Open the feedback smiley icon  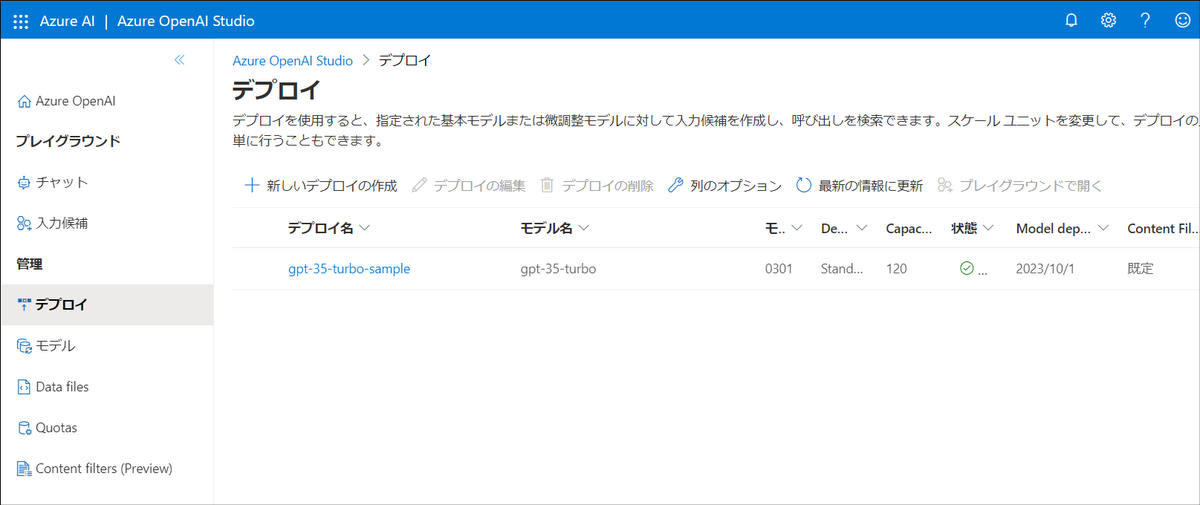click(1182, 20)
